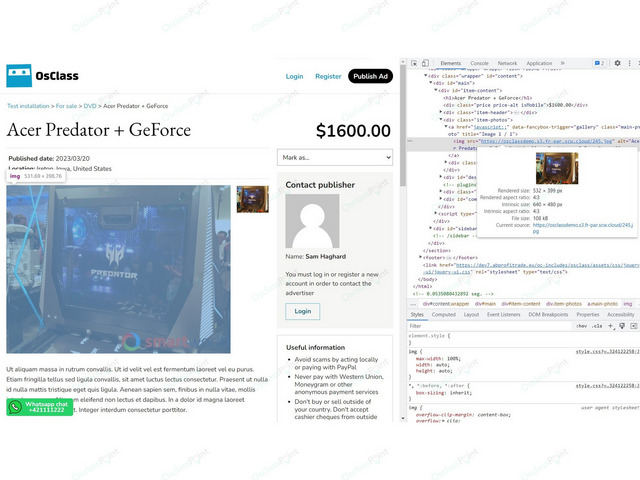The height and width of the screenshot is (480, 640).
Task: Toggle the :hov element state panel
Action: point(581,326)
